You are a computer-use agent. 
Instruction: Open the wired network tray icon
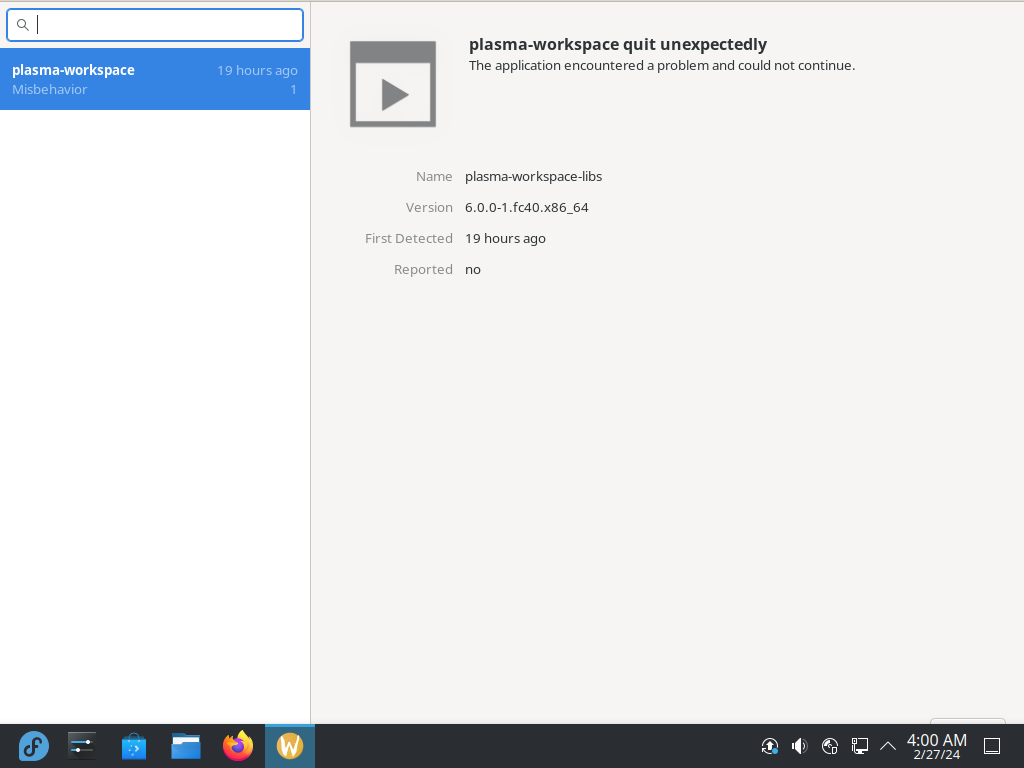pyautogui.click(x=859, y=746)
